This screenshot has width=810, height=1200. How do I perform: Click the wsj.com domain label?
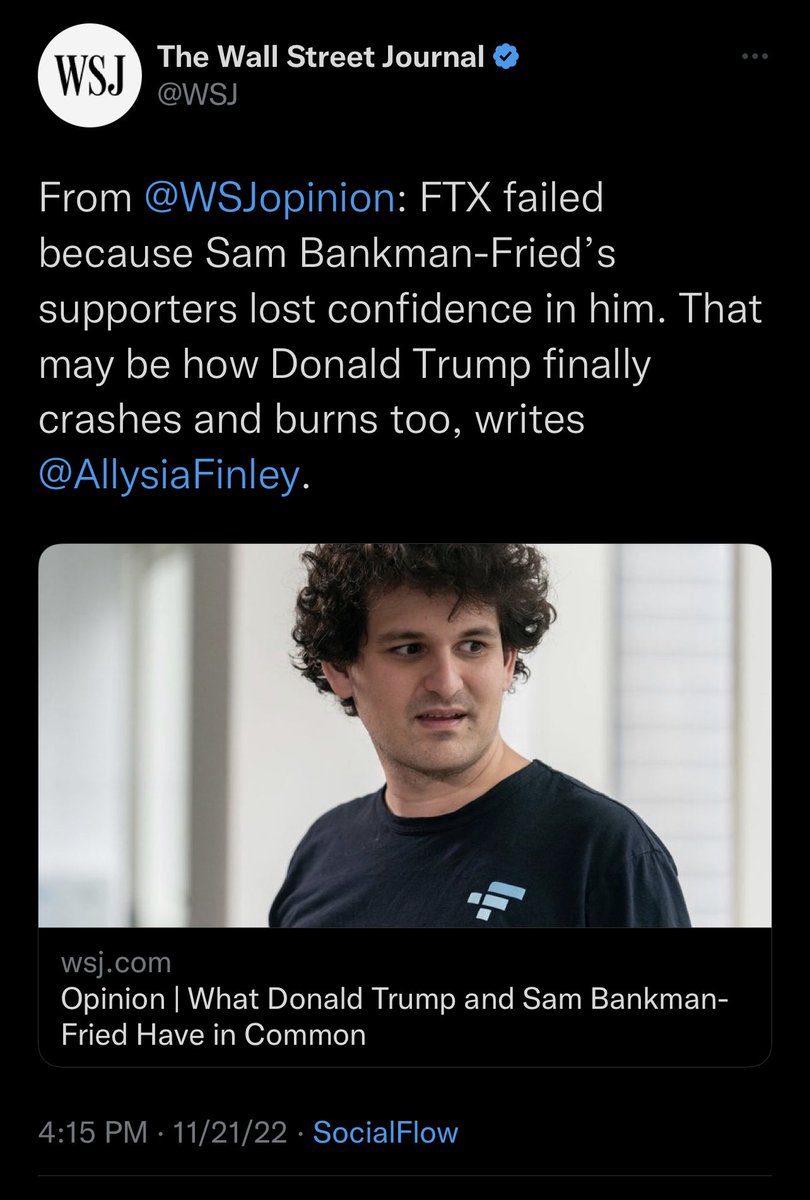pos(116,963)
